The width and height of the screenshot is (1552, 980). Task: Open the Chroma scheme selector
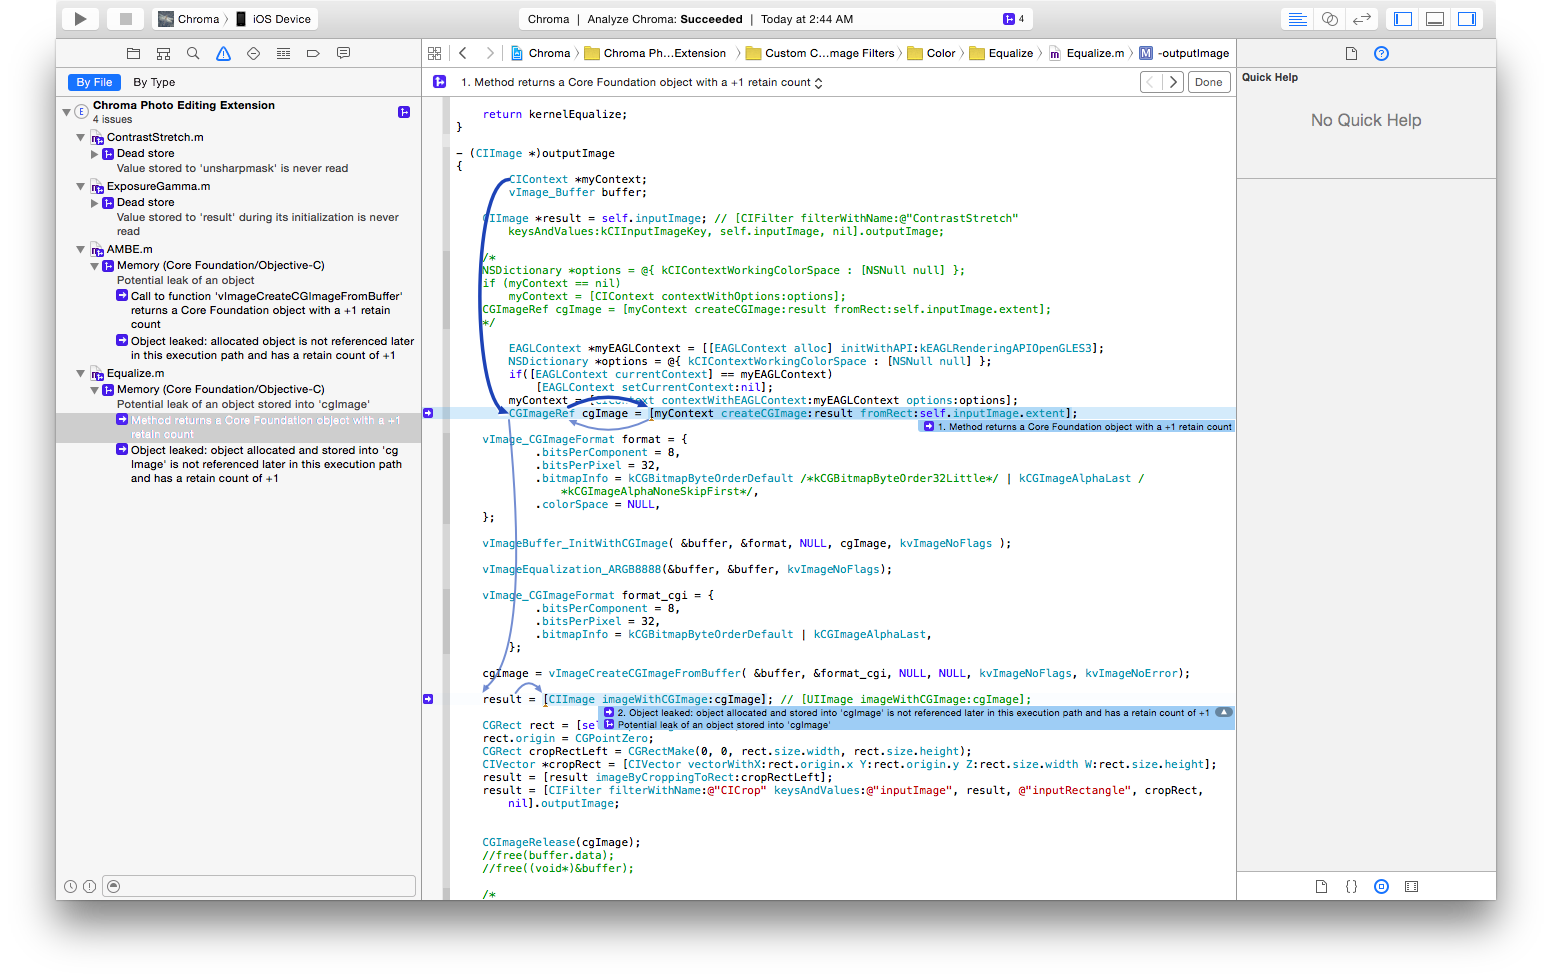(x=191, y=19)
